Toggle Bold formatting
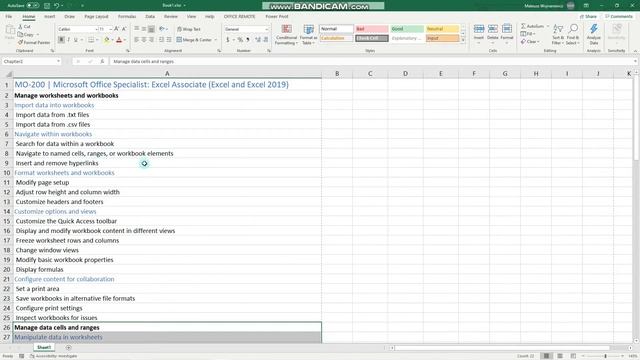The width and height of the screenshot is (640, 360). coord(61,40)
